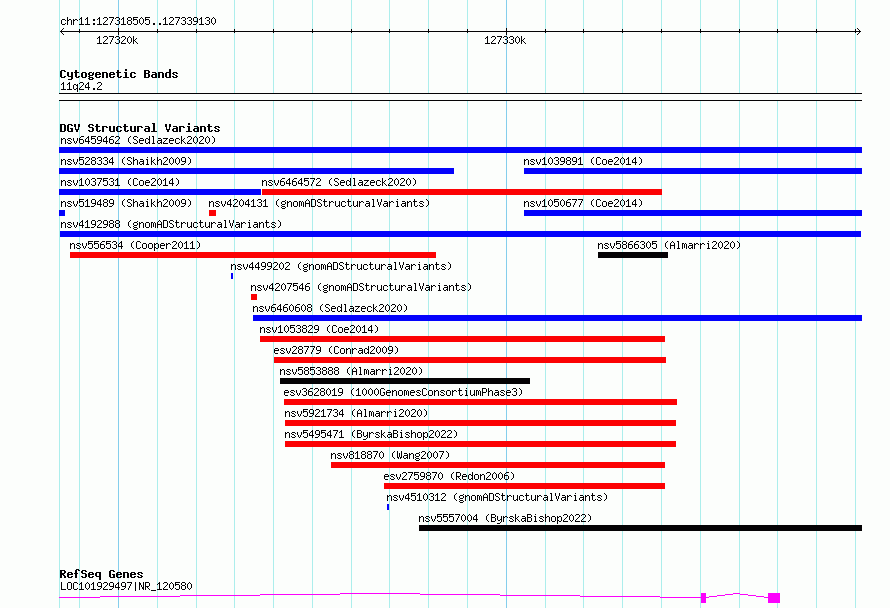The height and width of the screenshot is (608, 890).
Task: Click the LOC101929497|NR_120580 gene label
Action: pyautogui.click(x=126, y=586)
